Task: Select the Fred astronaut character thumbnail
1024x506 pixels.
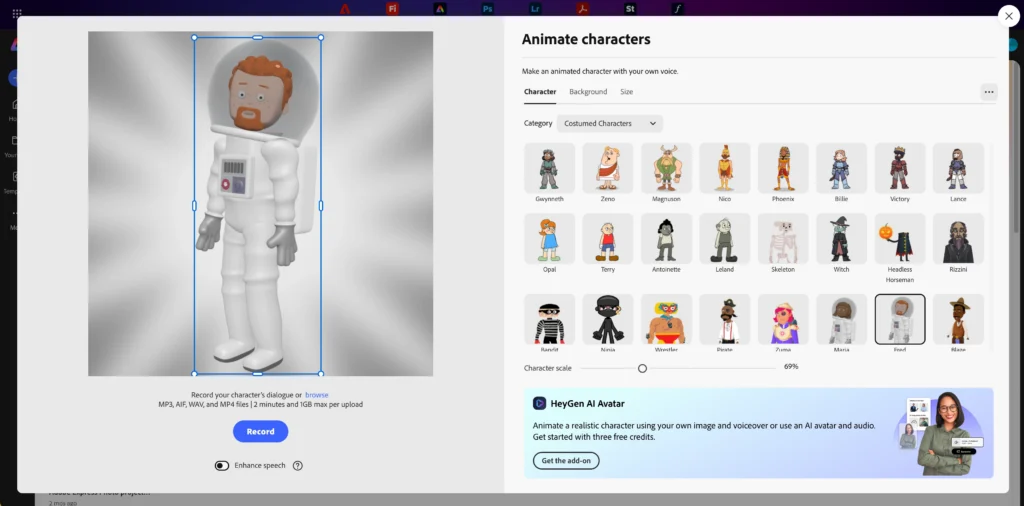Action: 900,319
